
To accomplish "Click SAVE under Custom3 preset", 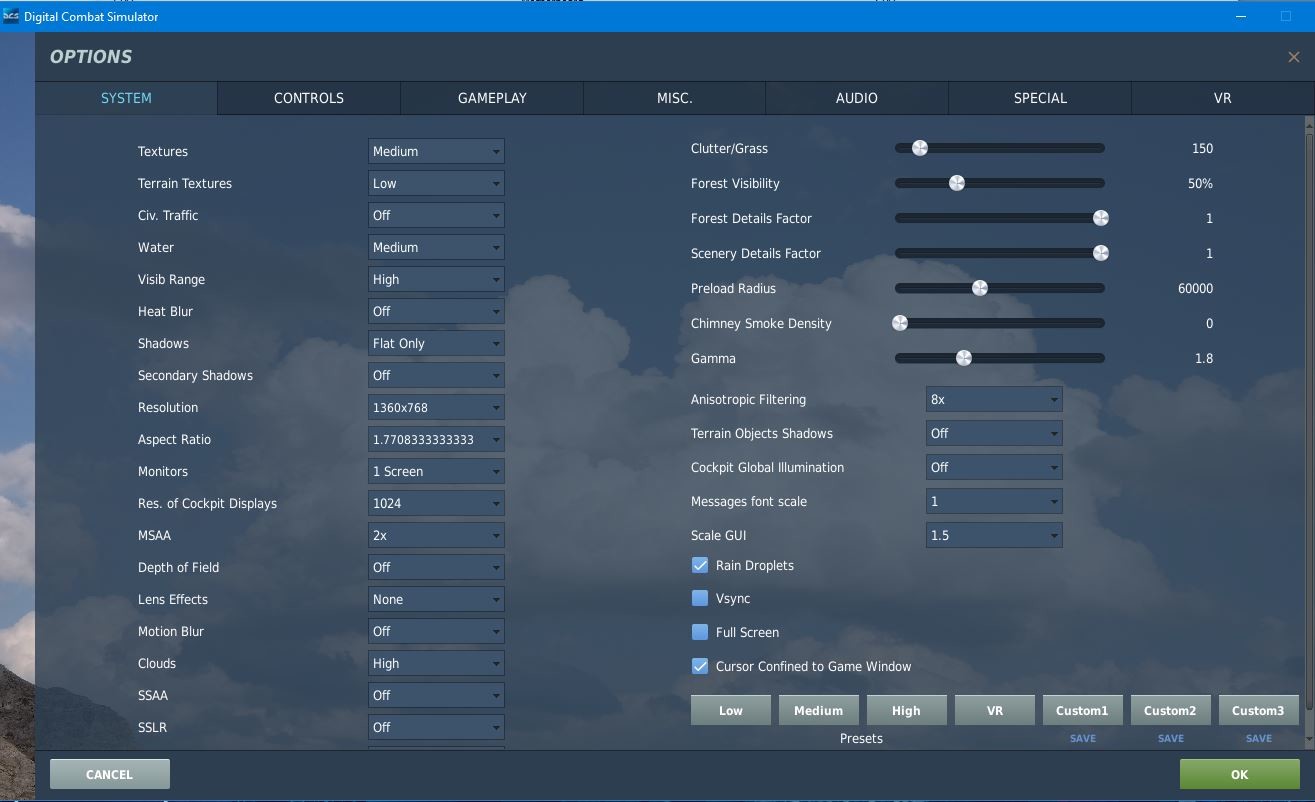I will click(1259, 738).
